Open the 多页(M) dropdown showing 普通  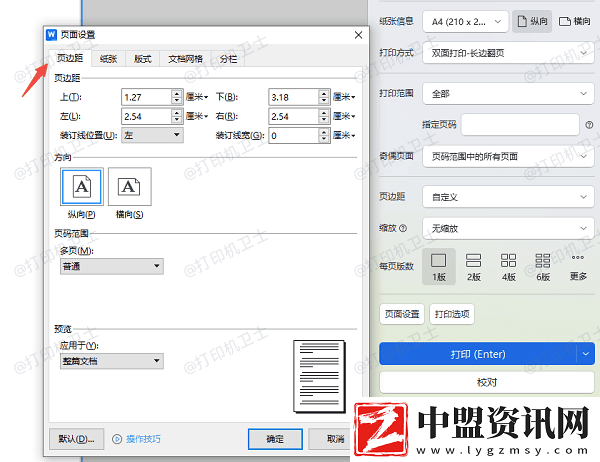click(112, 266)
